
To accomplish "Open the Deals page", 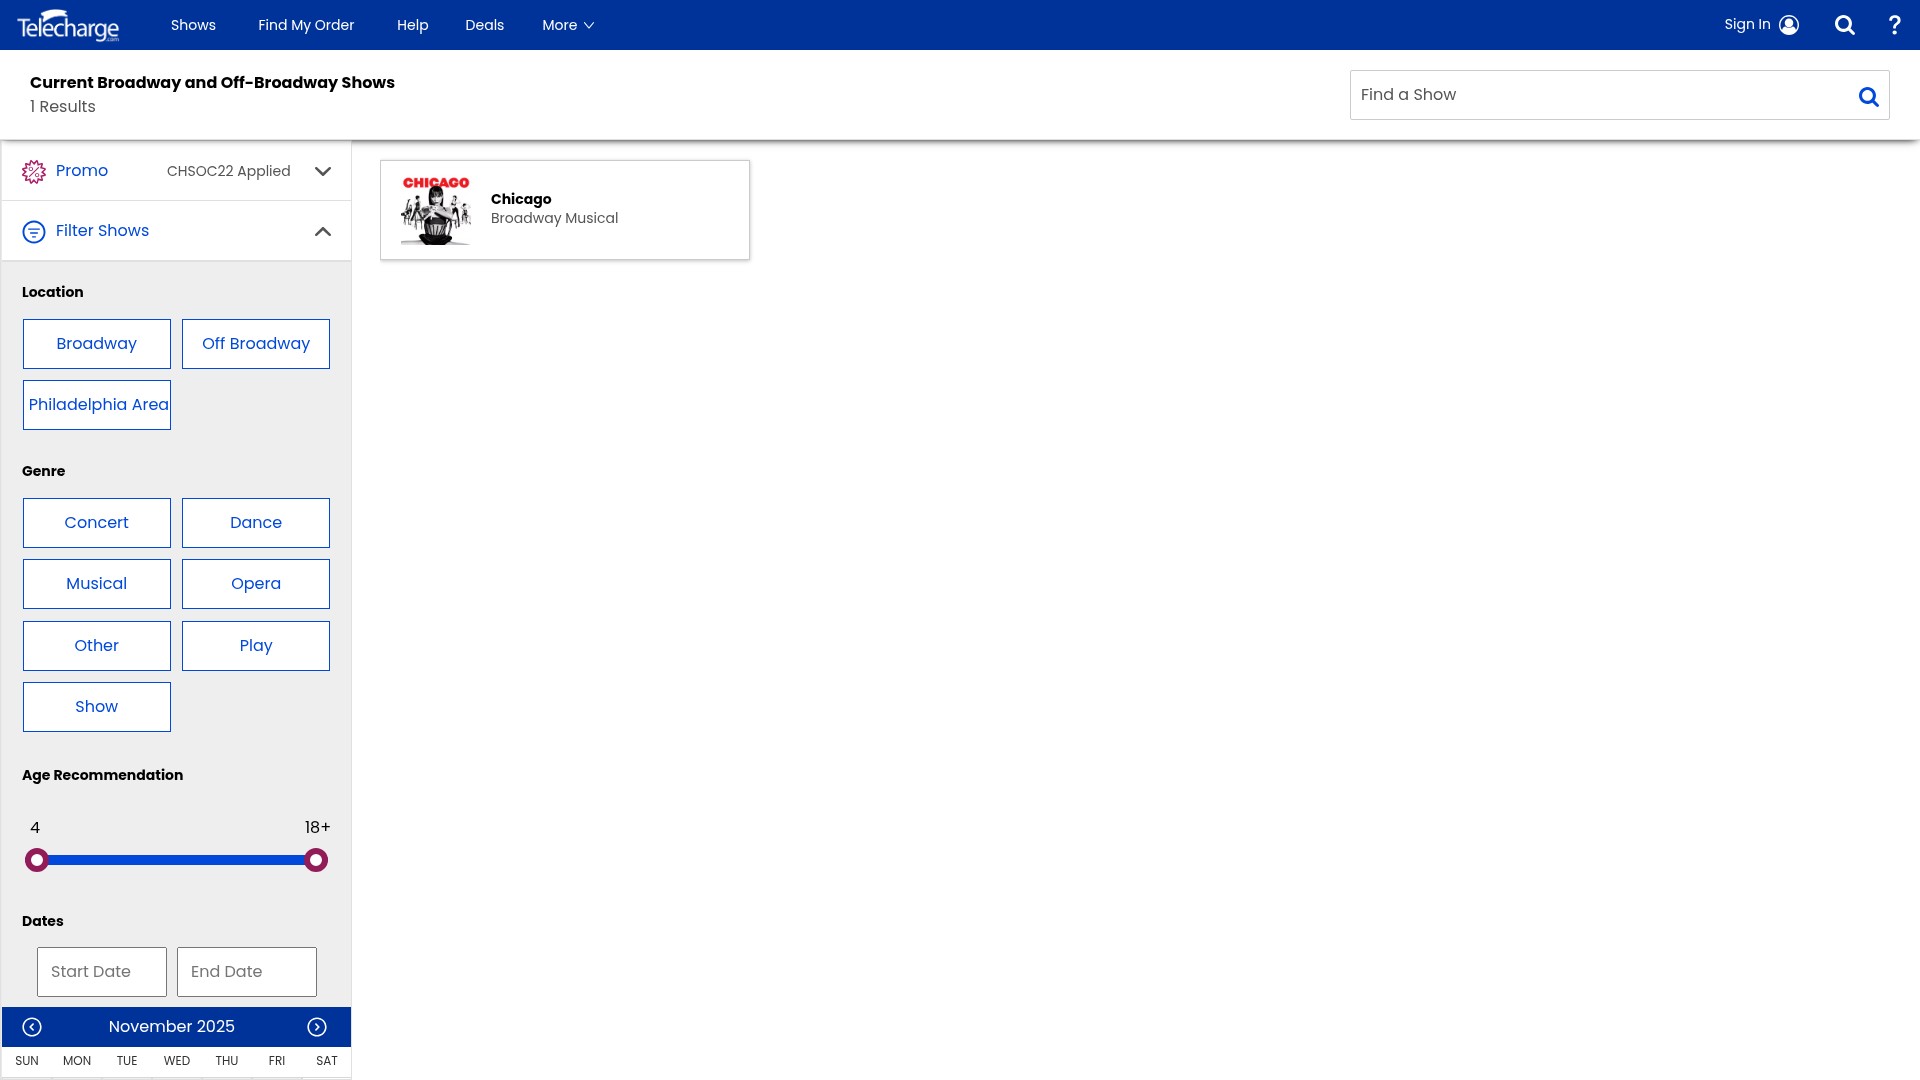I will tap(484, 25).
